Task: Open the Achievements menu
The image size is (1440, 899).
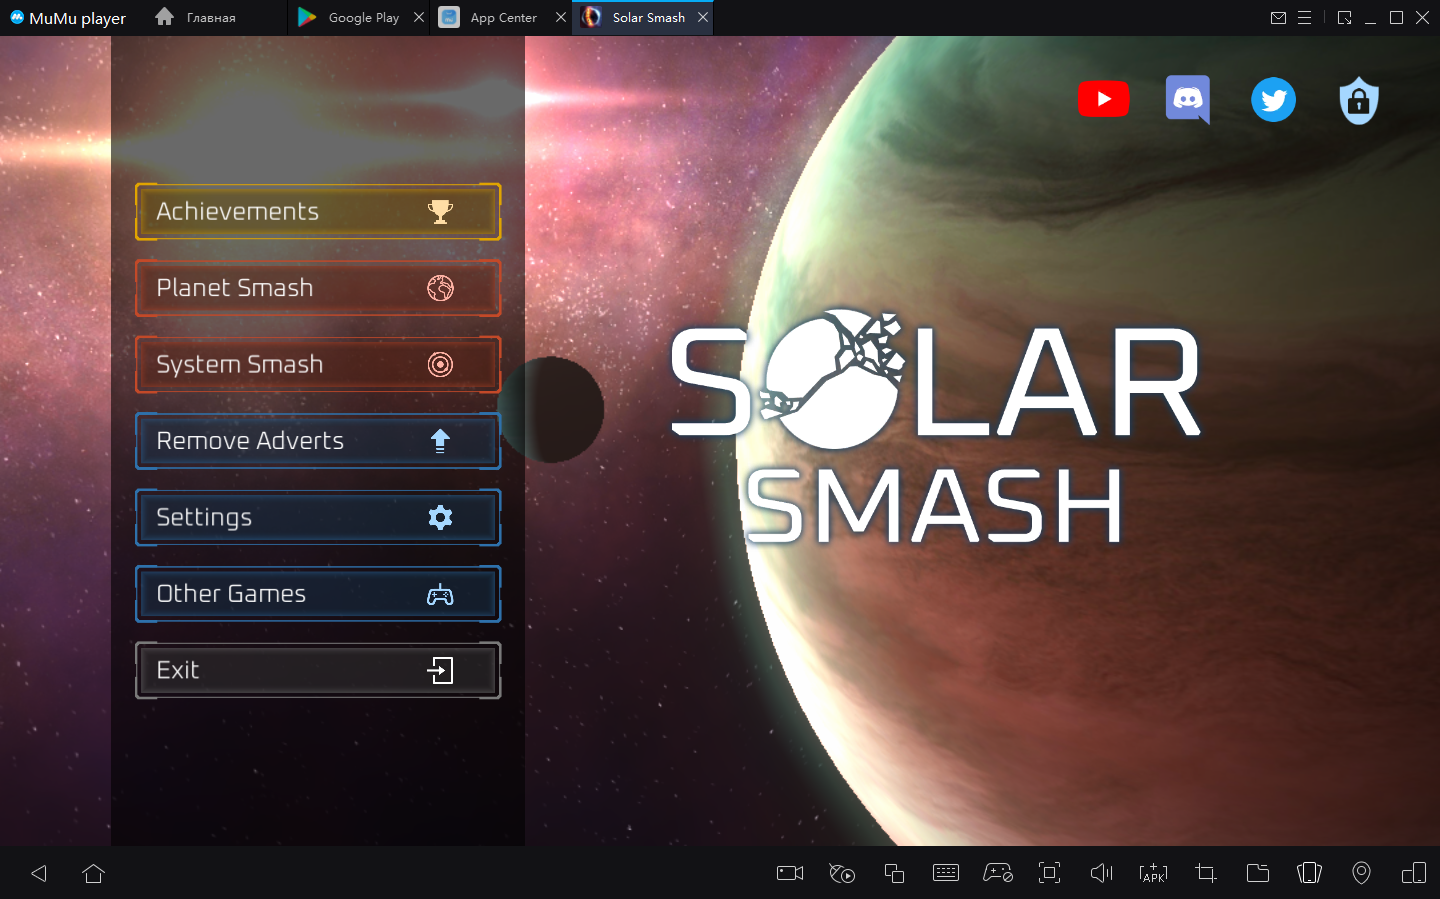Action: tap(318, 211)
